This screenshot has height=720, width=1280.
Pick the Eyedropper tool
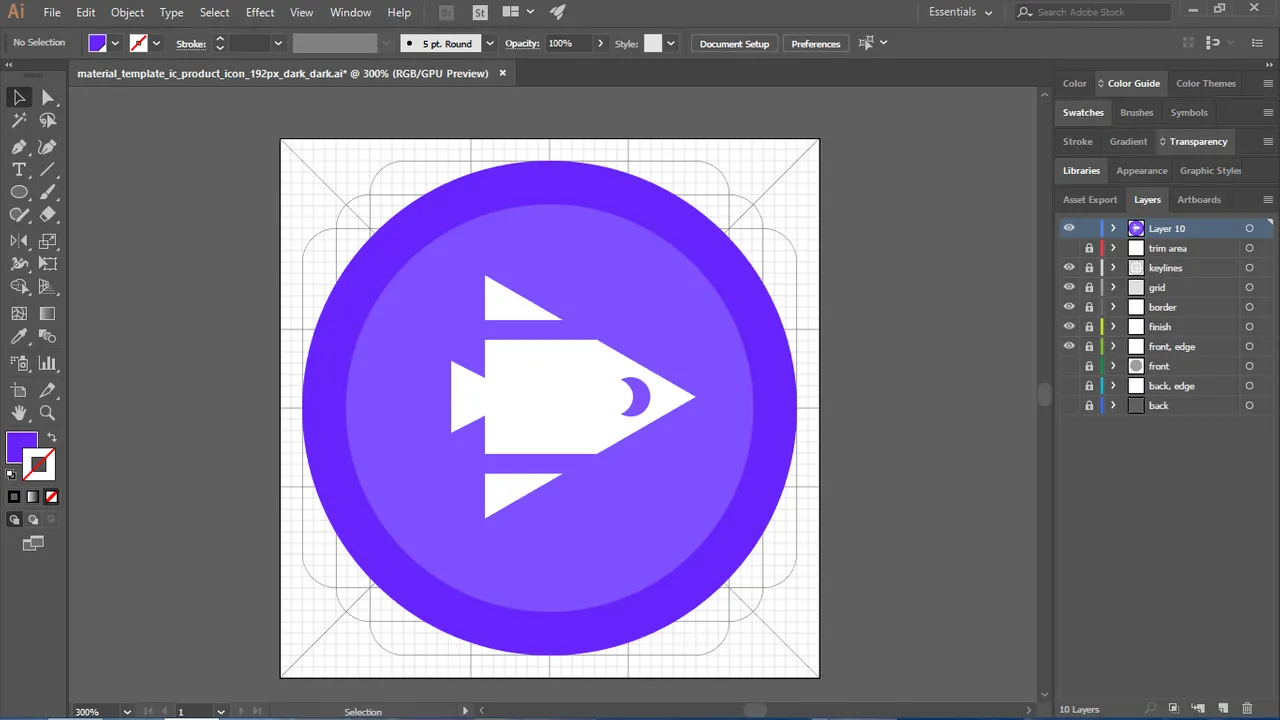click(x=19, y=338)
